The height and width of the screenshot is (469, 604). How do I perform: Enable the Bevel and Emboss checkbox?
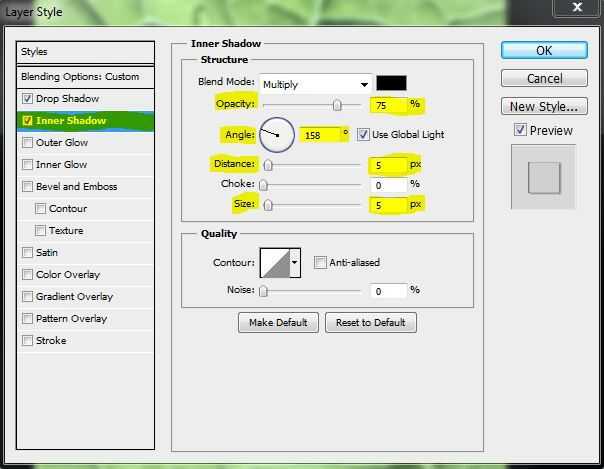pyautogui.click(x=27, y=186)
